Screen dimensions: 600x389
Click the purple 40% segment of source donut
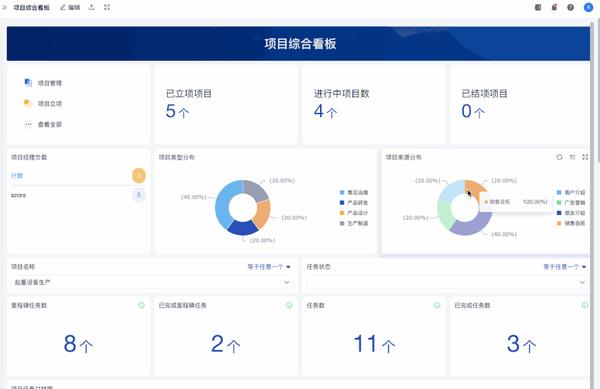point(473,226)
